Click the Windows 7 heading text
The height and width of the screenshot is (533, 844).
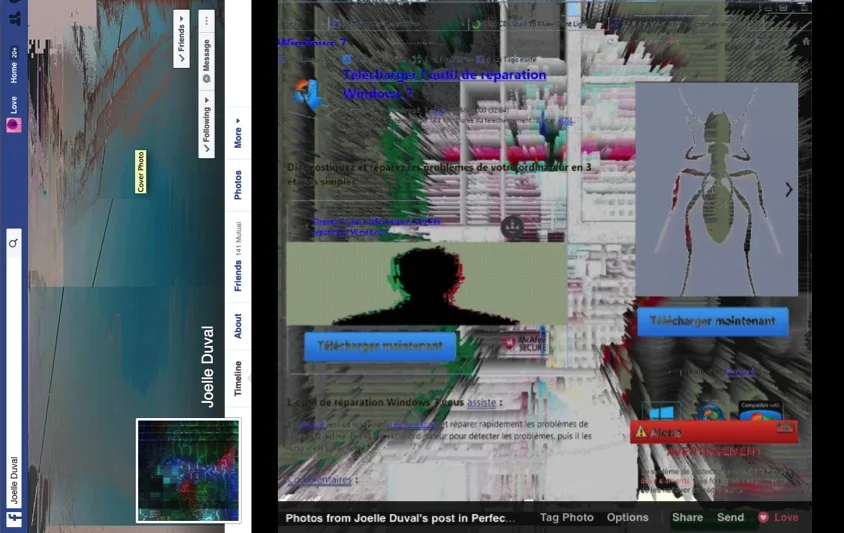[312, 43]
